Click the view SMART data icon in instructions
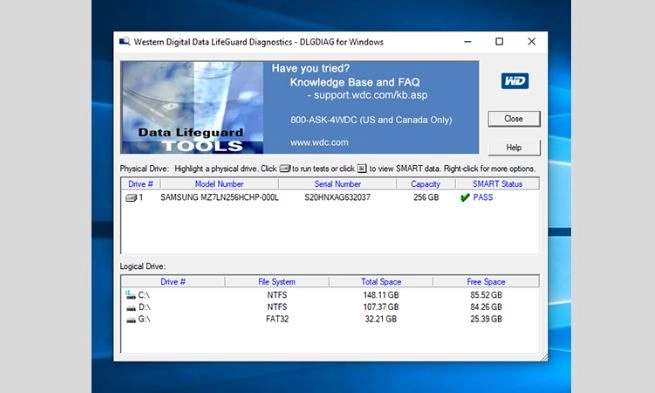Viewport: 655px width, 393px height. [362, 168]
